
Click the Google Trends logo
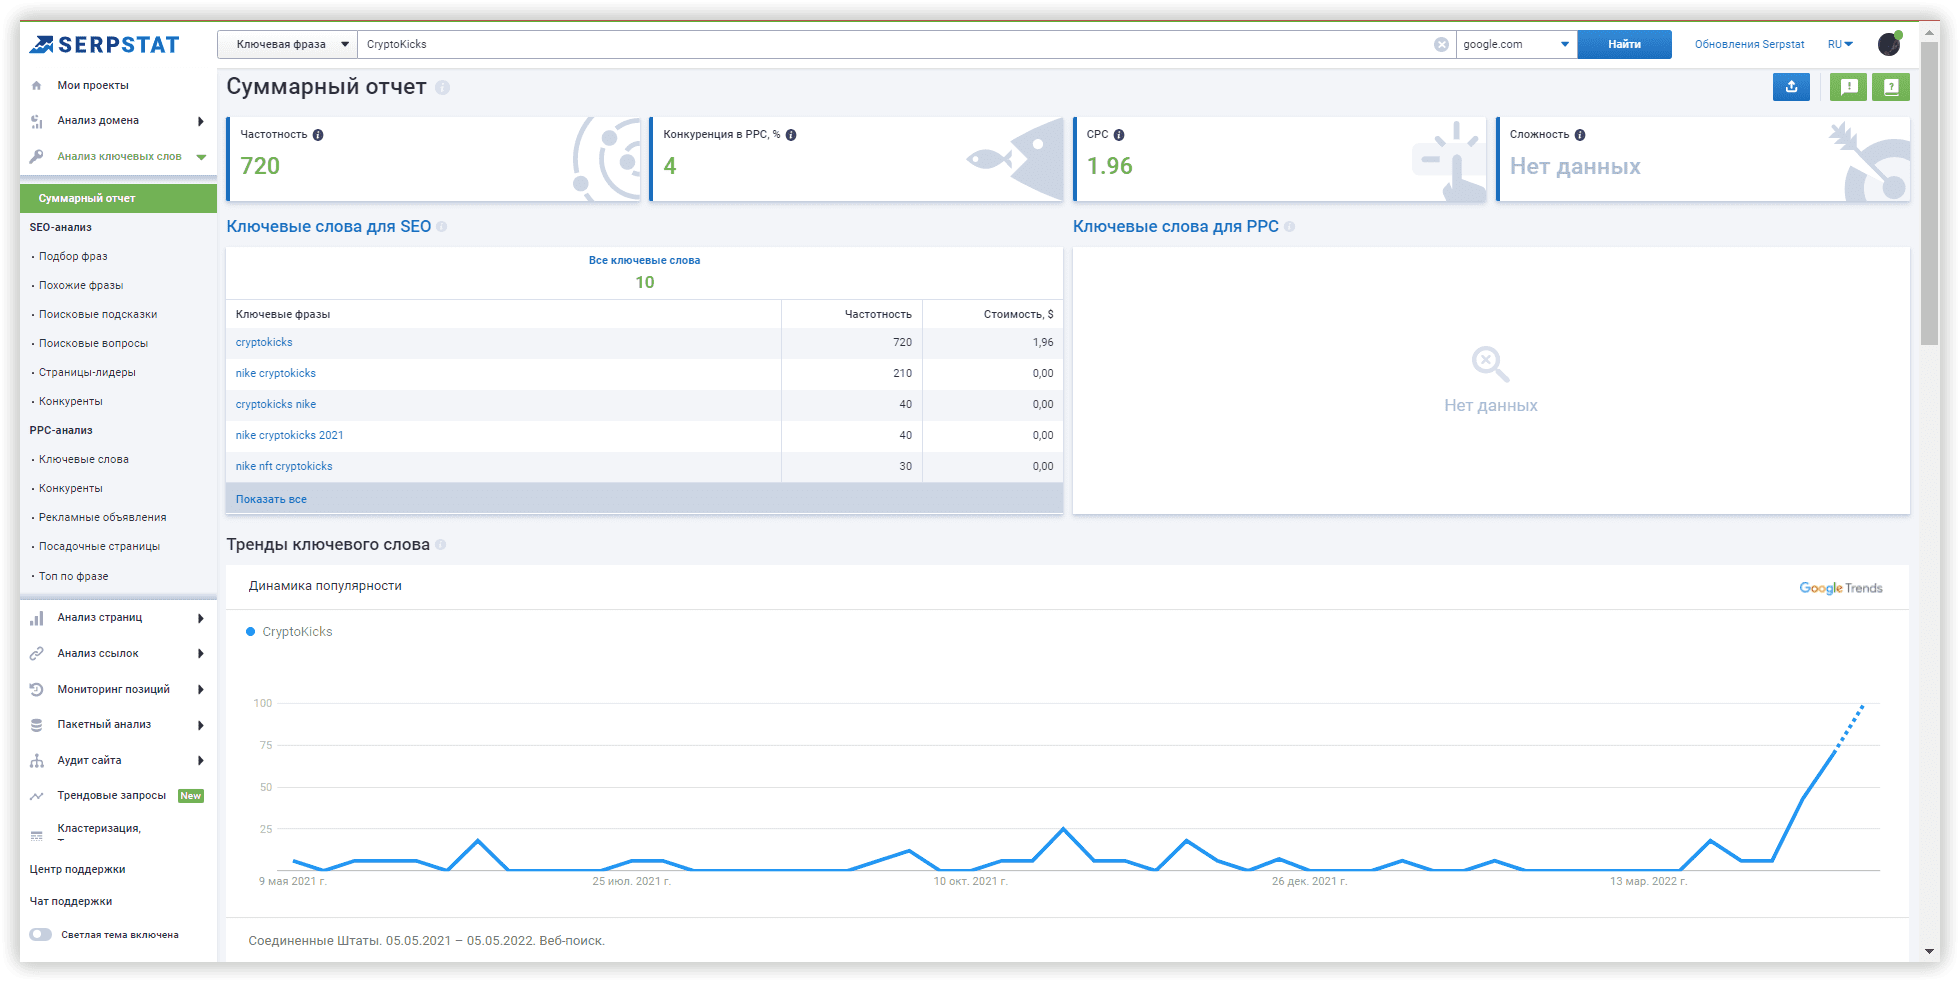(x=1840, y=588)
